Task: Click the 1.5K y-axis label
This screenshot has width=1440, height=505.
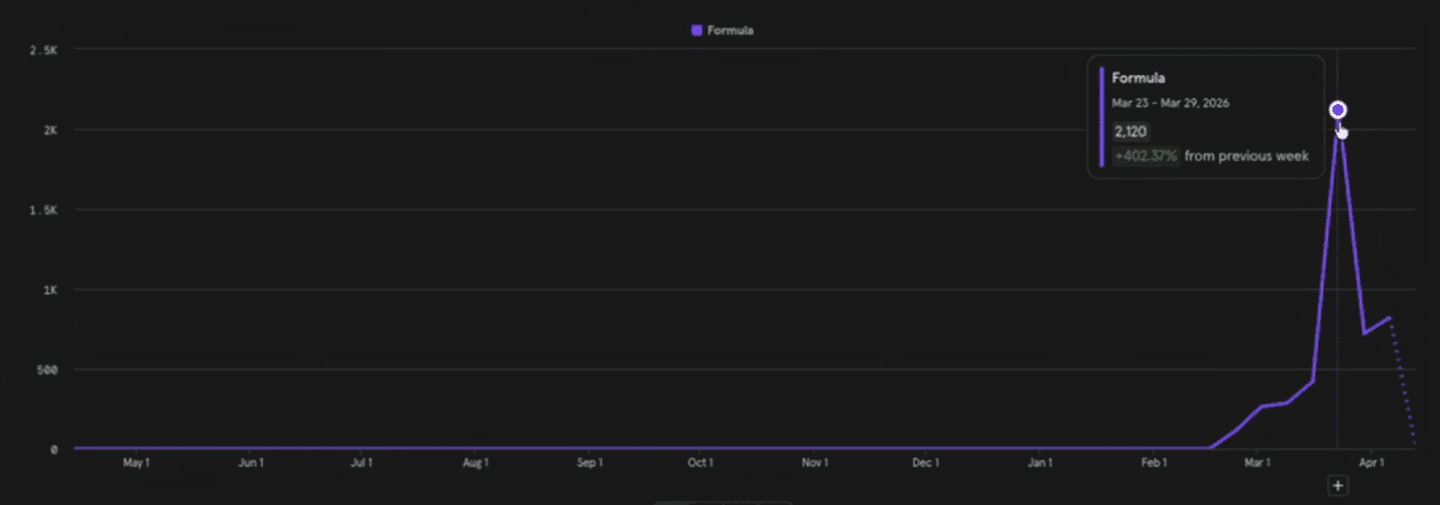Action: (x=44, y=210)
